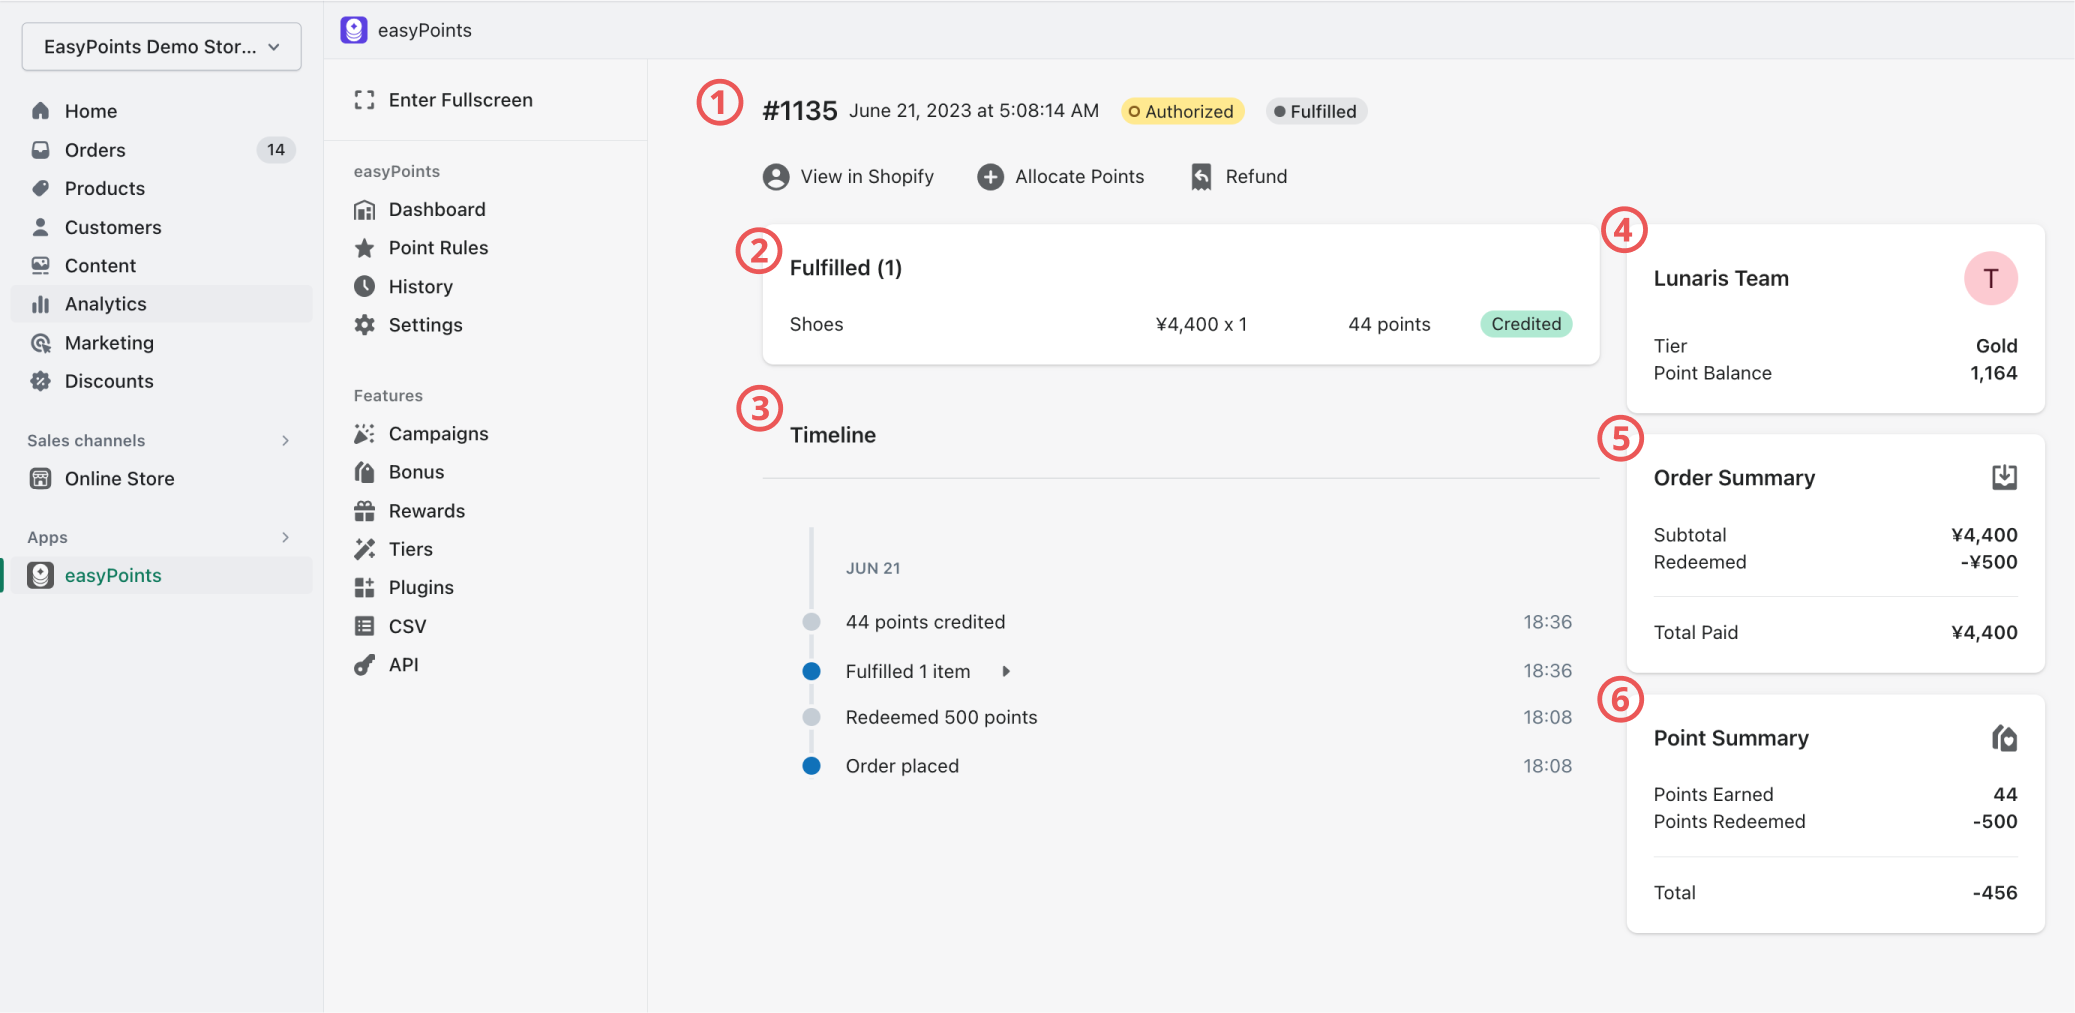Open easyPoints Settings gear icon
This screenshot has height=1013, width=2075.
click(364, 325)
